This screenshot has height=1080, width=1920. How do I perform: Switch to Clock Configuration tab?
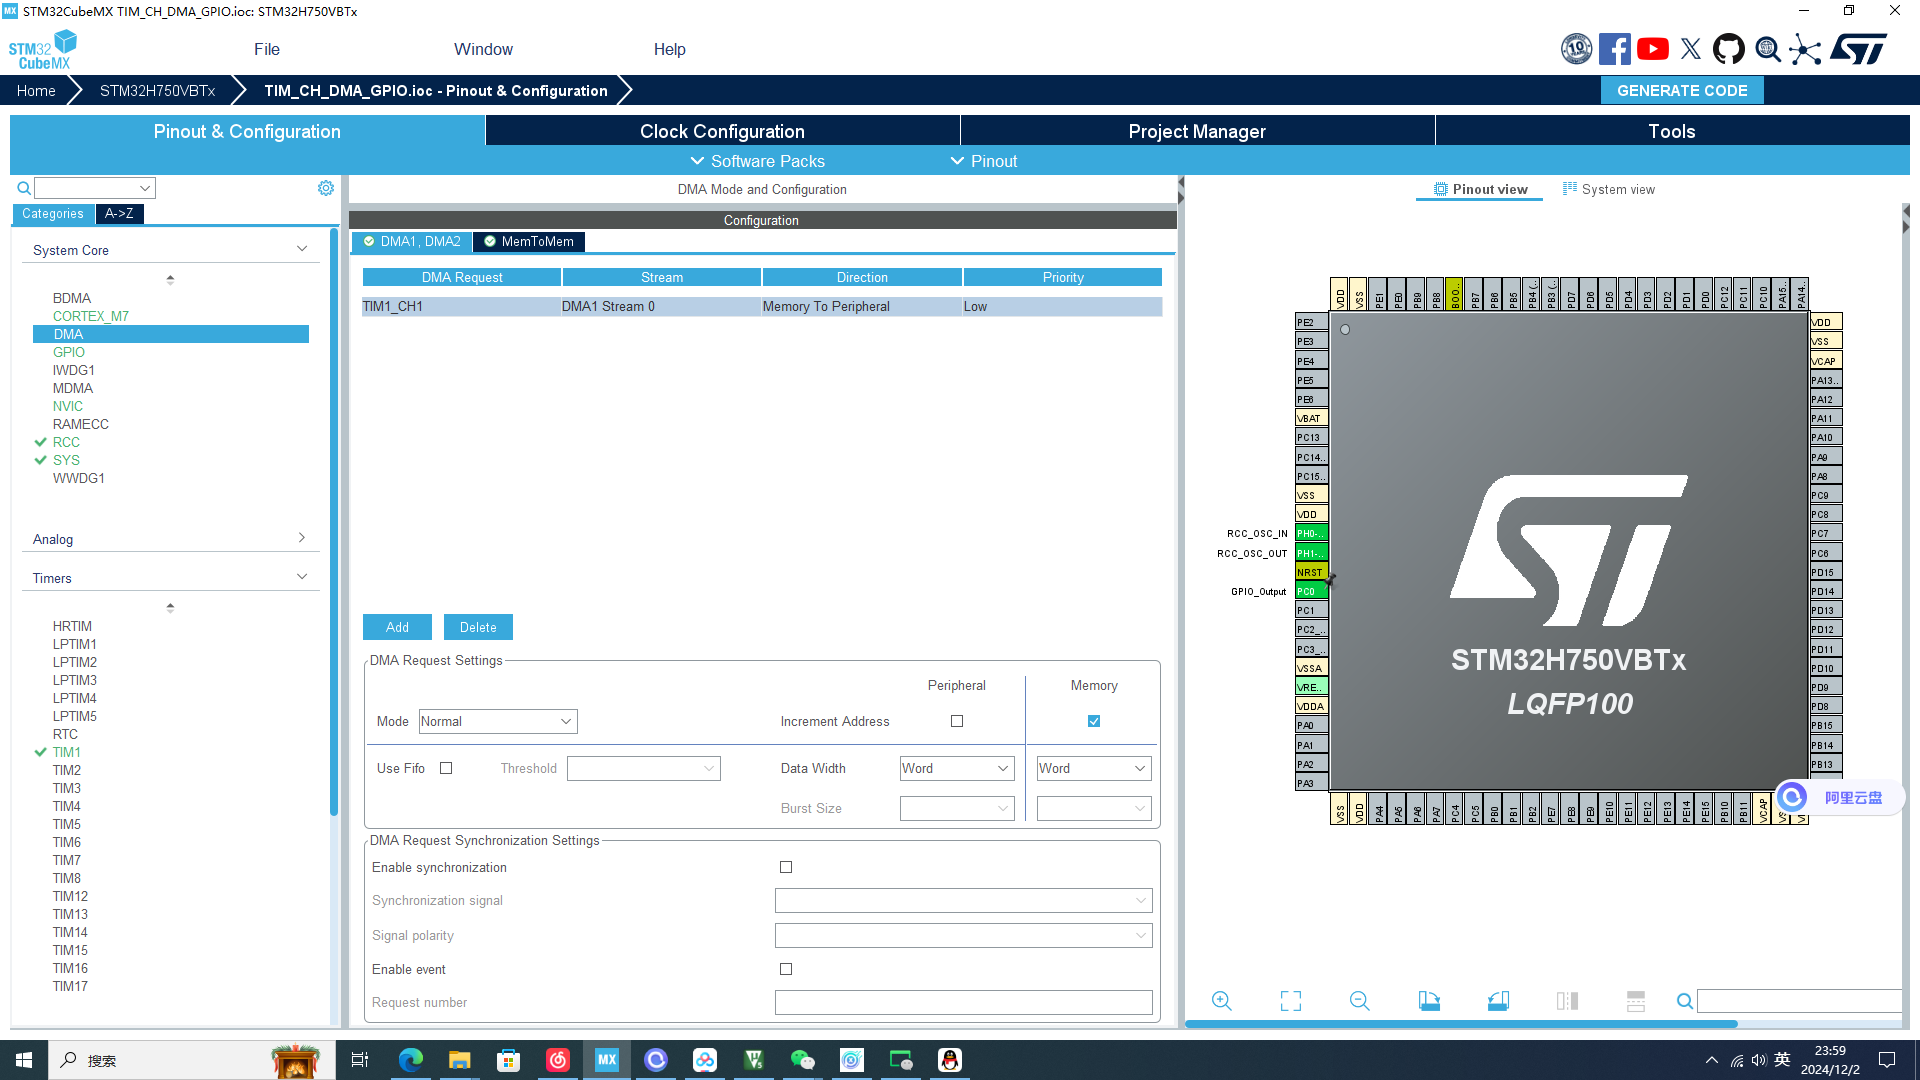(x=722, y=131)
